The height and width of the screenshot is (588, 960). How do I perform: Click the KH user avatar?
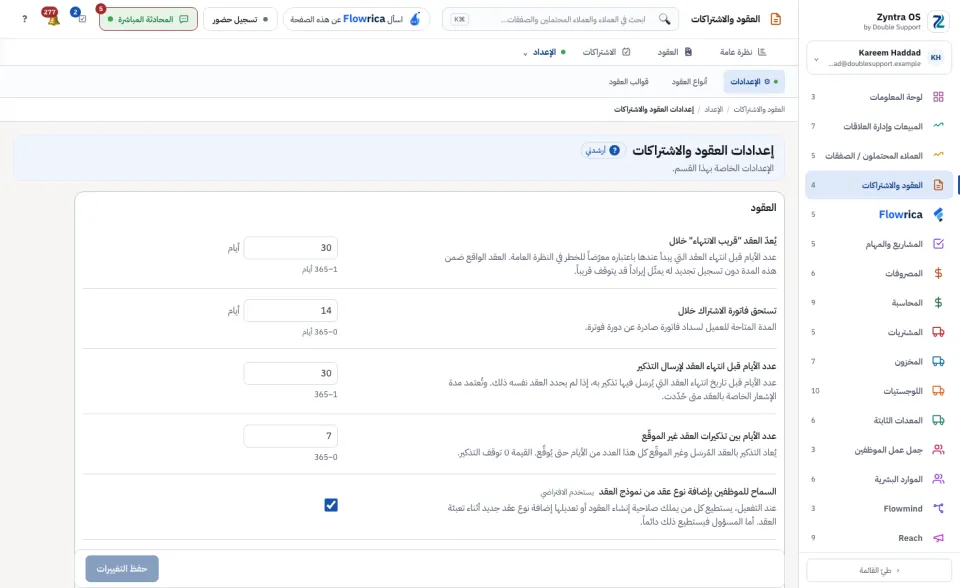936,58
